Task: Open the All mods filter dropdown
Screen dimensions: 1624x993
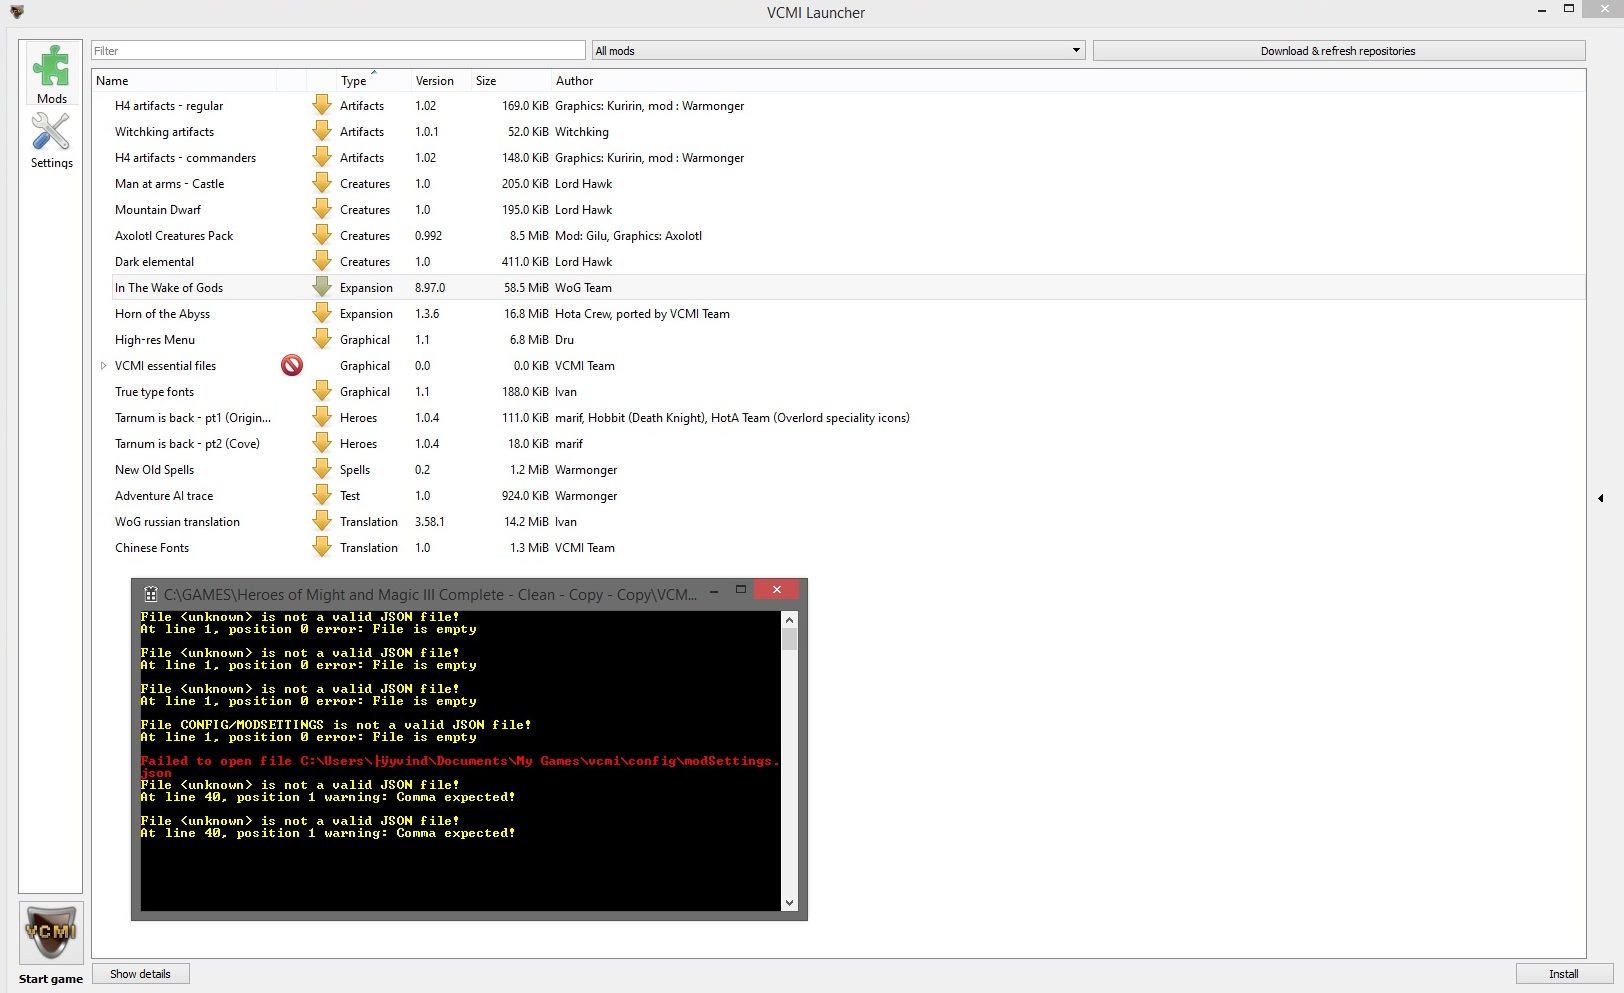Action: click(x=838, y=50)
